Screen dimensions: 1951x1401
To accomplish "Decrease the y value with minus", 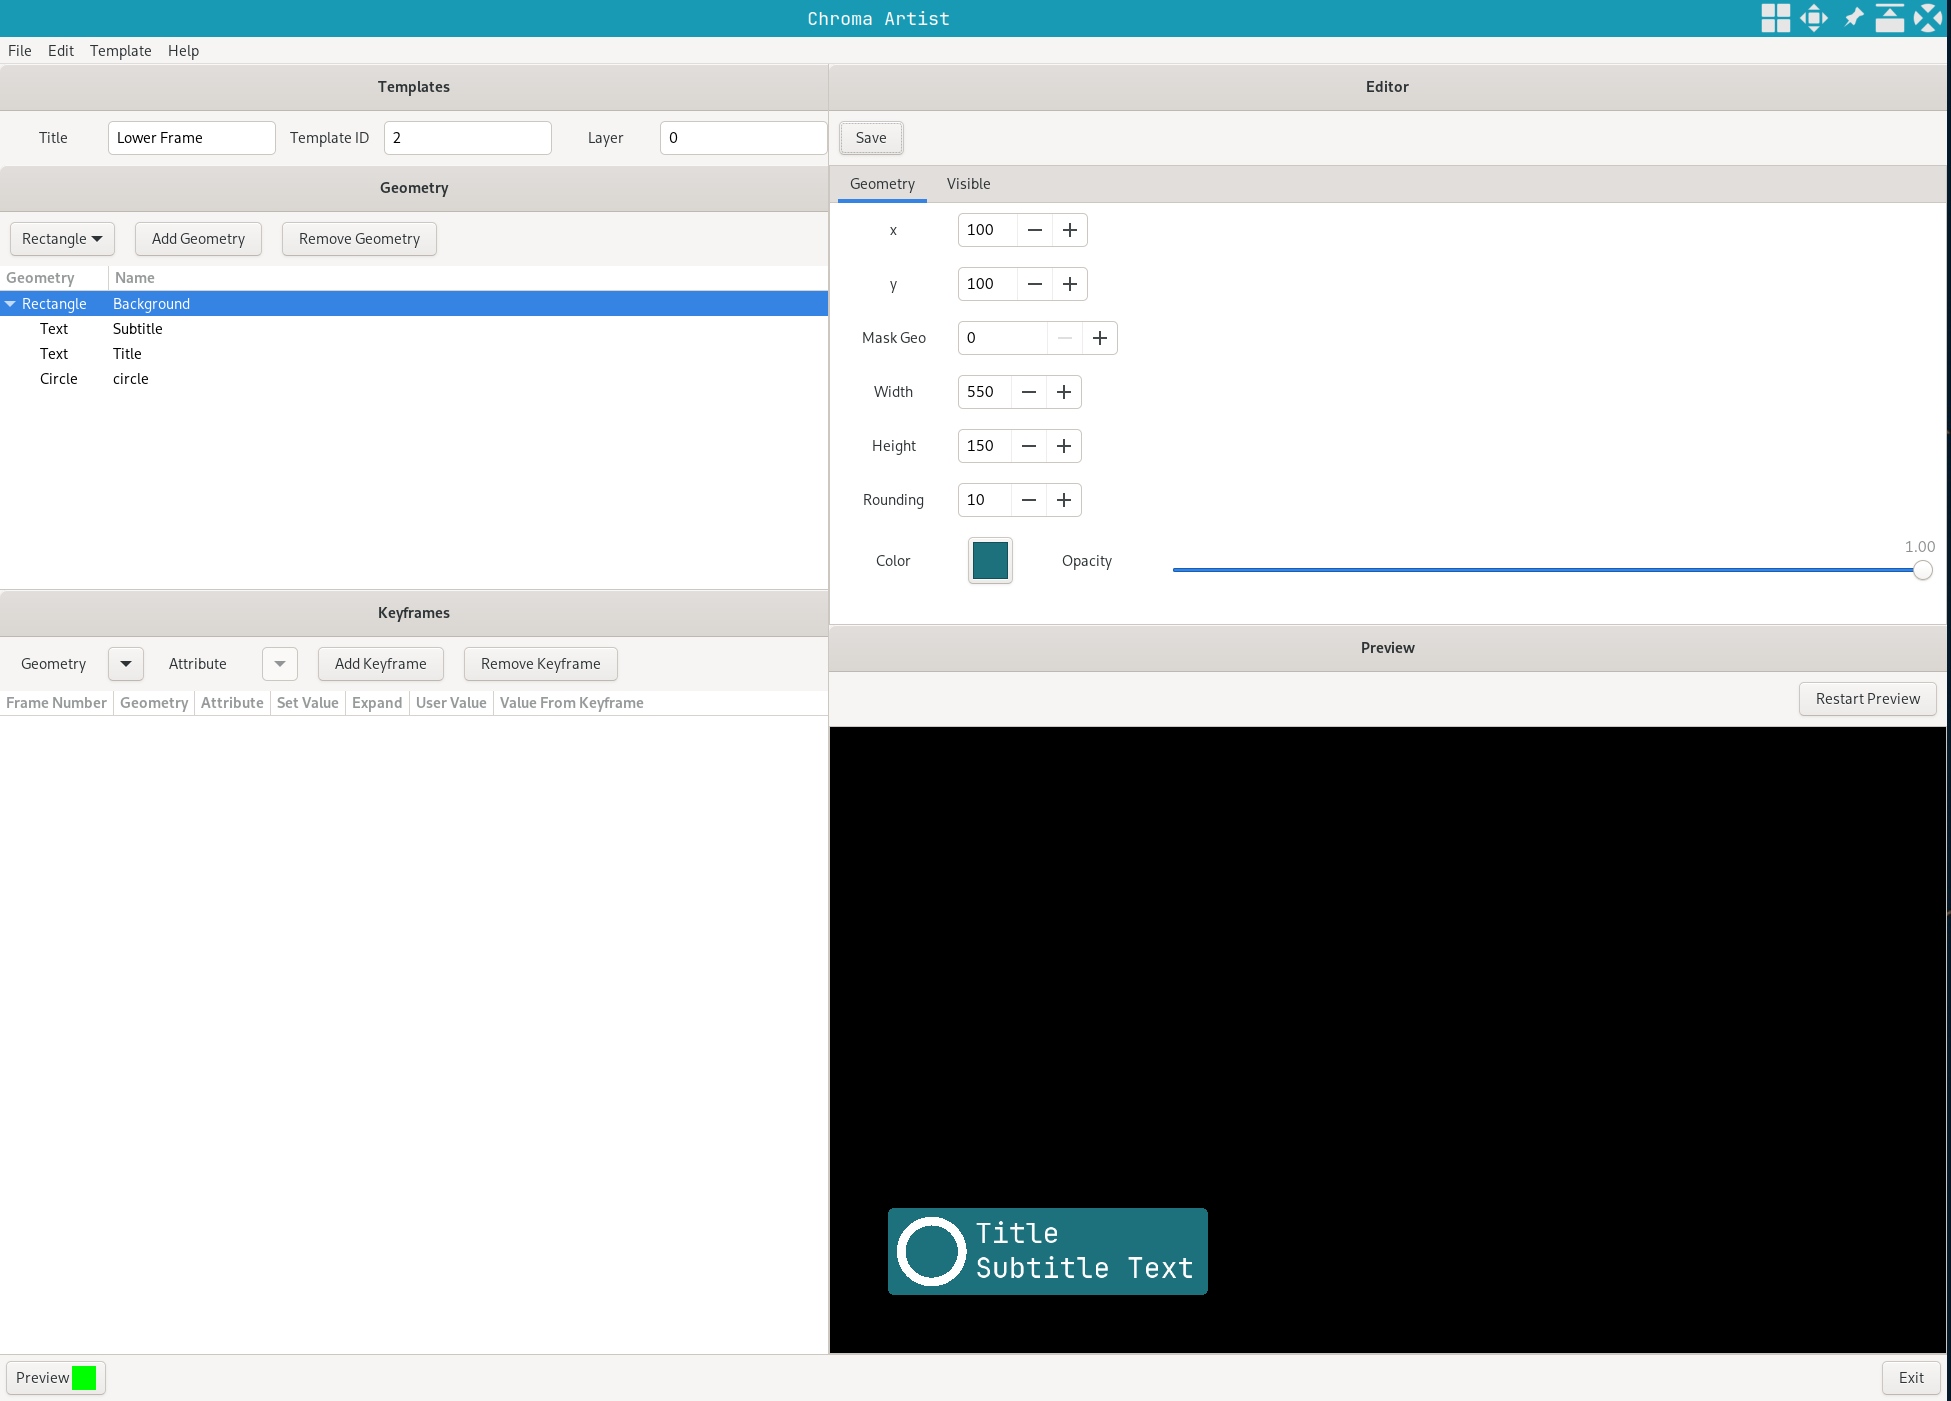I will (1035, 284).
